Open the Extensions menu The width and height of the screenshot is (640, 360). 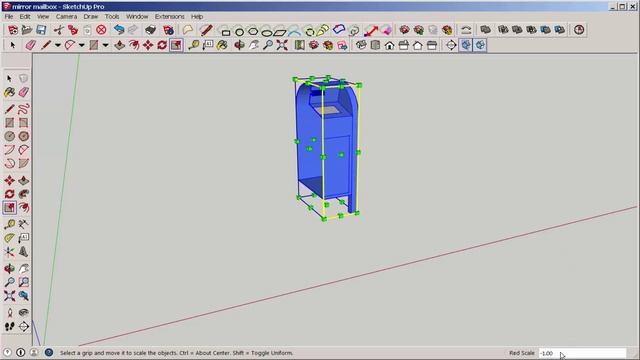tap(169, 16)
